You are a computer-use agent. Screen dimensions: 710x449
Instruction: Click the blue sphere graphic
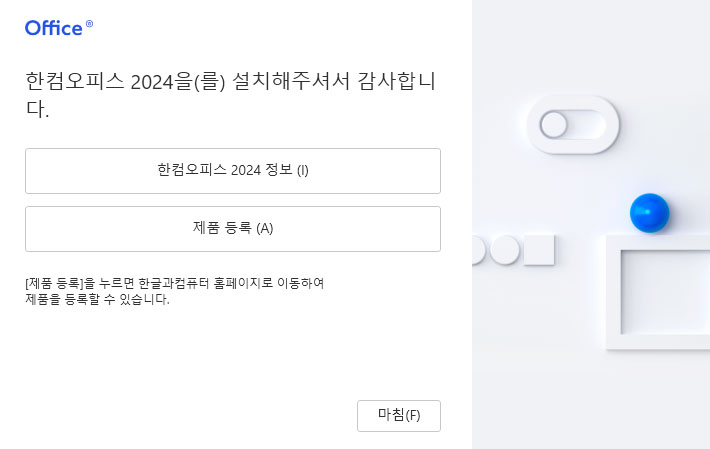[649, 212]
